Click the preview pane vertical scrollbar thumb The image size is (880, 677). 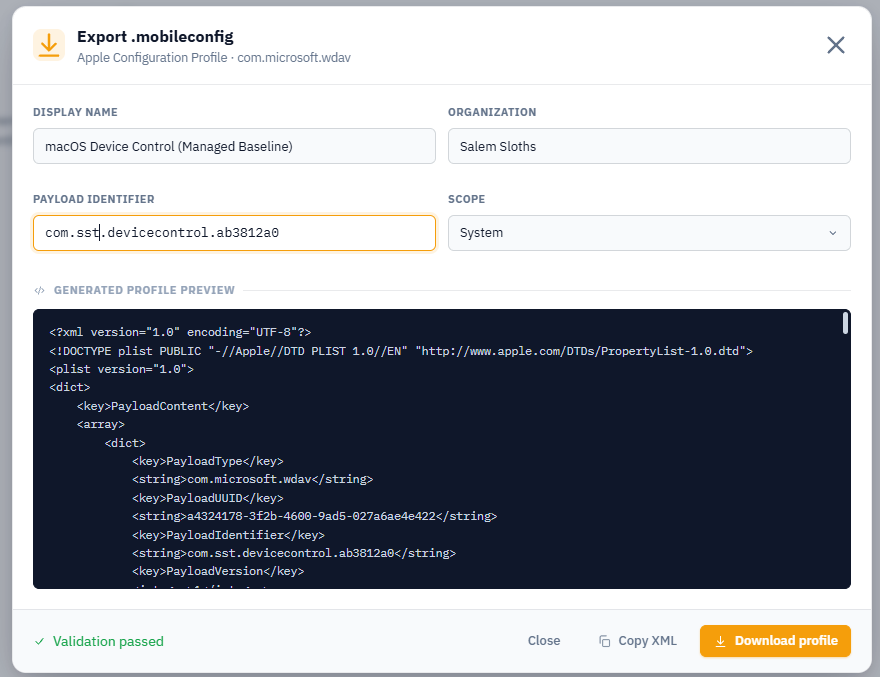(845, 323)
